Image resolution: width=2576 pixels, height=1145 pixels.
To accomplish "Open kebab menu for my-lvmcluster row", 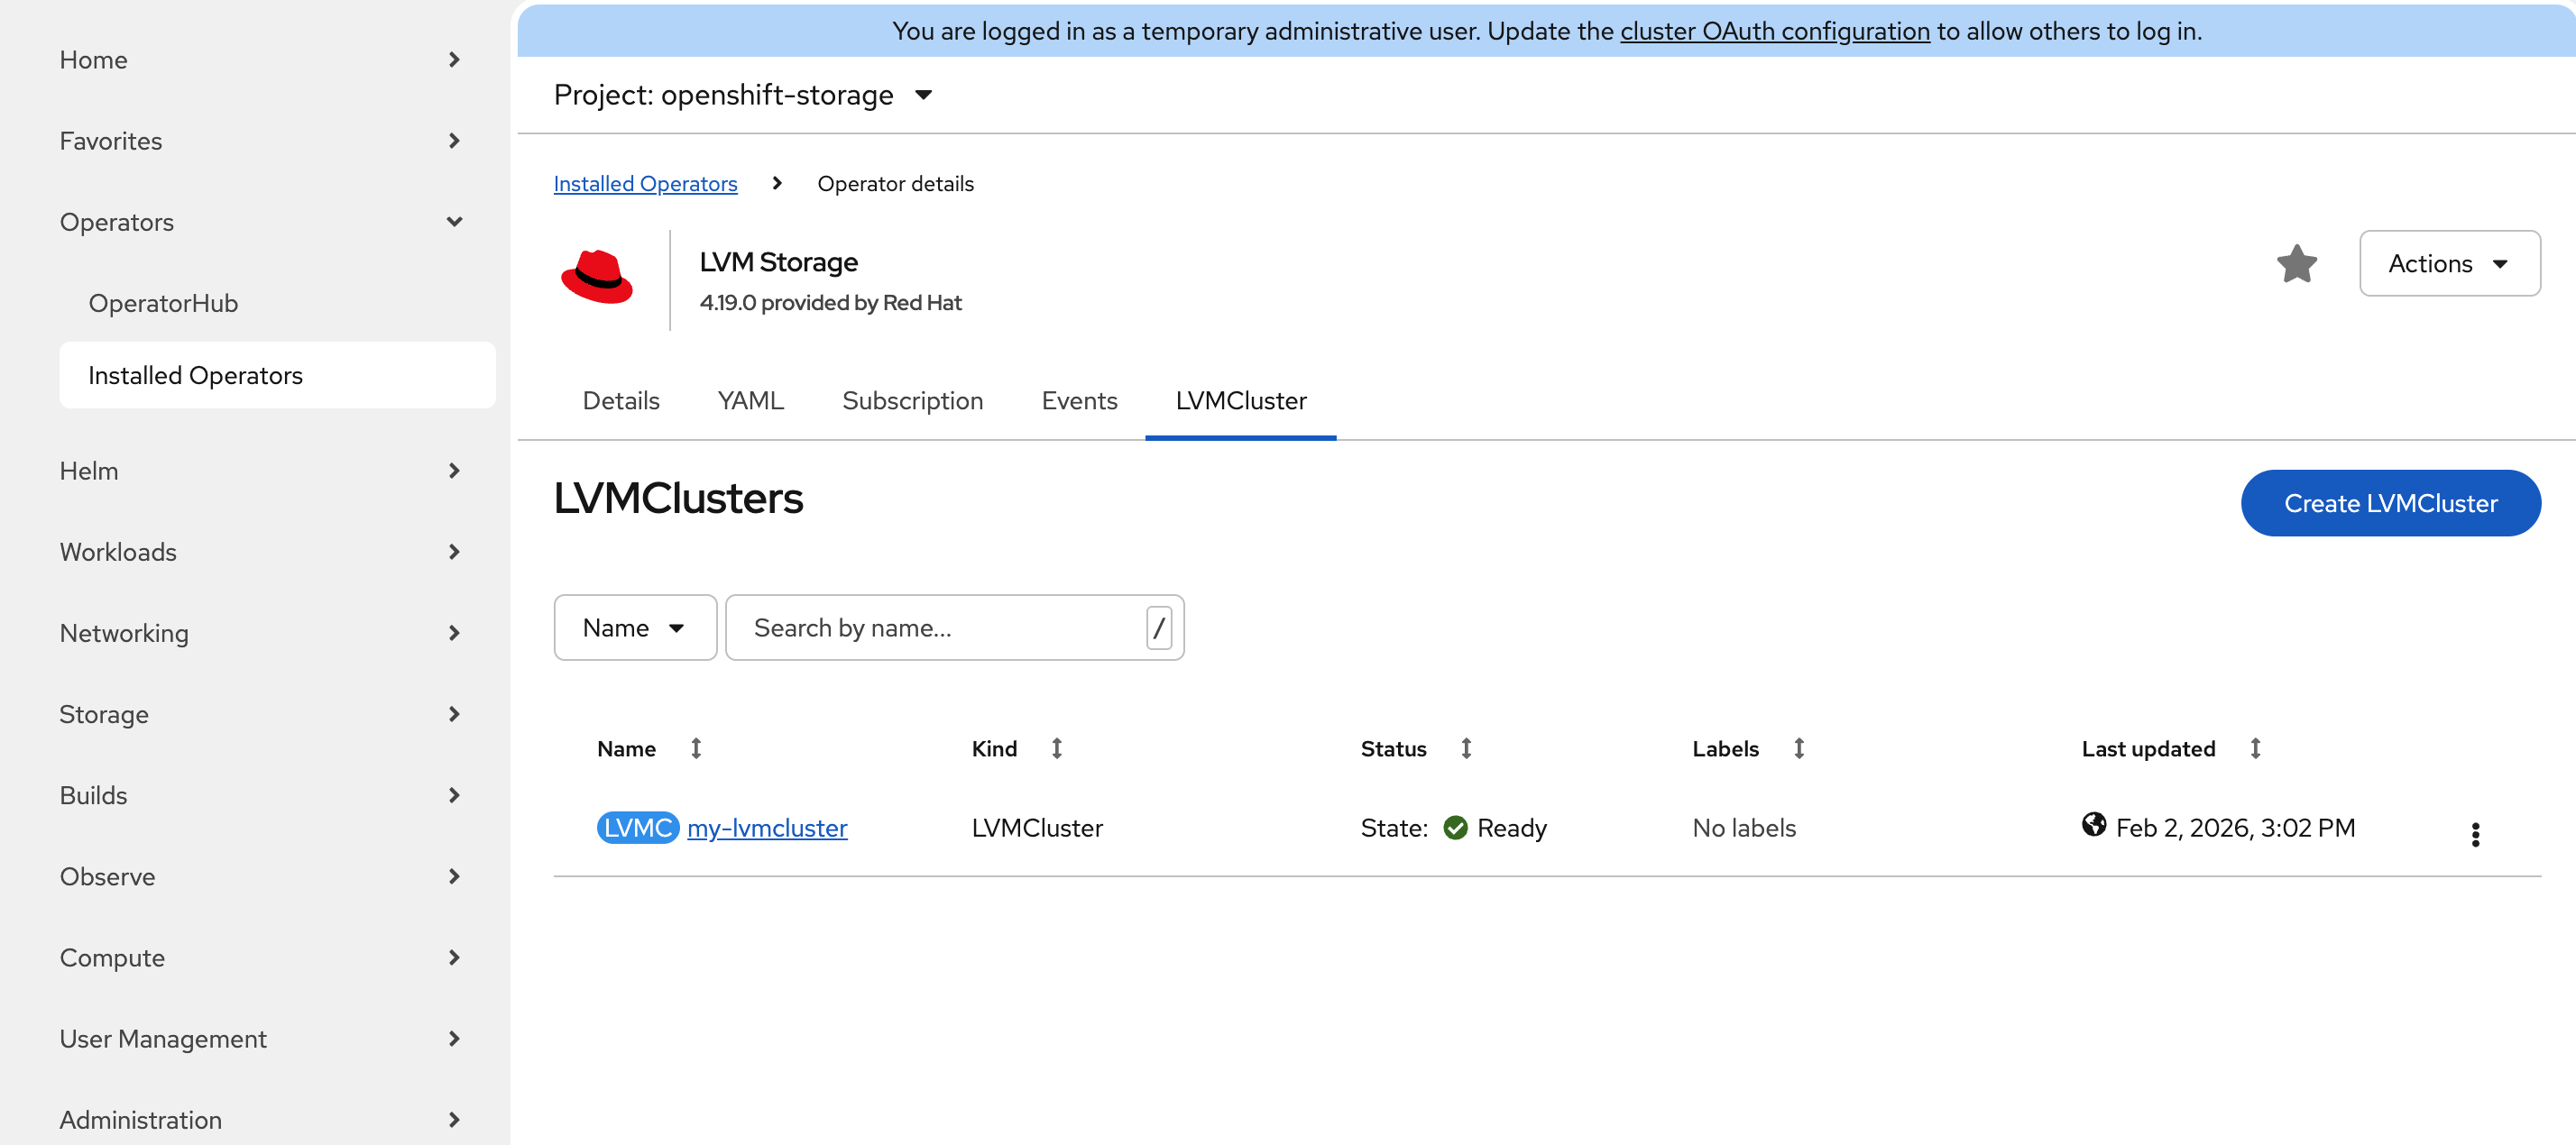I will (x=2475, y=834).
